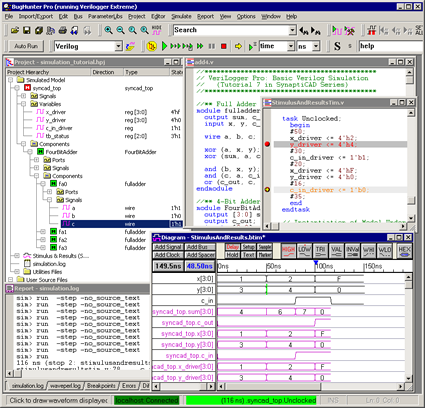Image resolution: width=425 pixels, height=408 pixels.
Task: Toggle the Delay parameter button in Diagram
Action: pos(232,247)
